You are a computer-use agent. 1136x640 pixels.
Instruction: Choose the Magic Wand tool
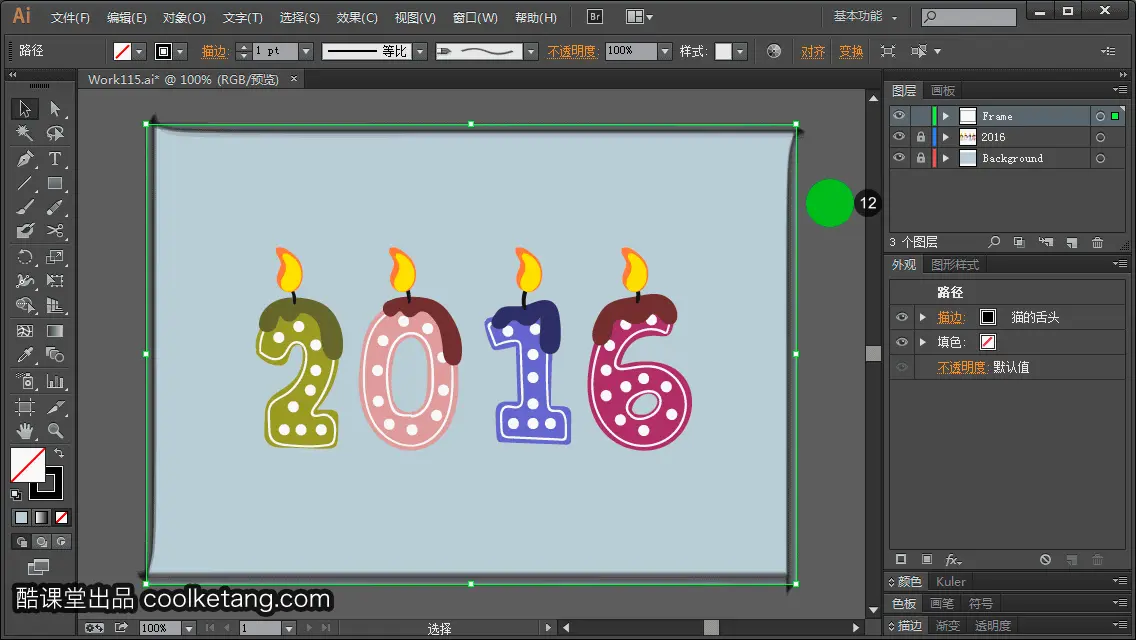(x=25, y=133)
